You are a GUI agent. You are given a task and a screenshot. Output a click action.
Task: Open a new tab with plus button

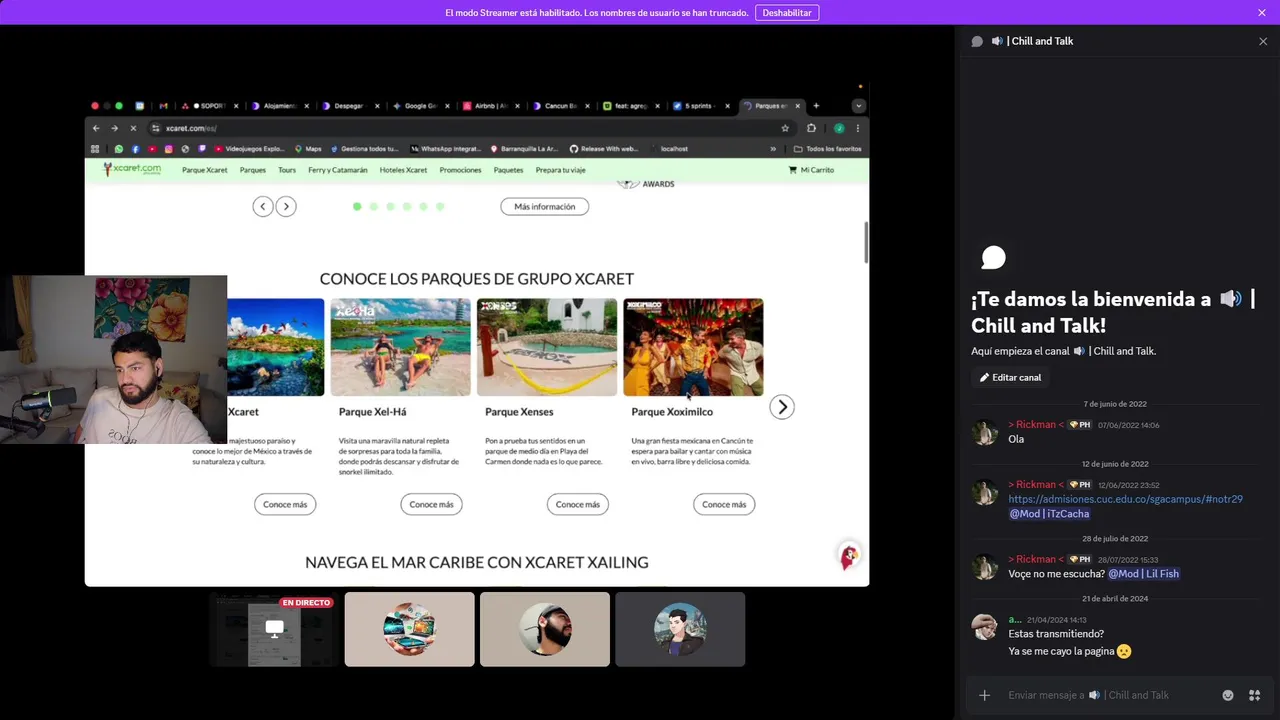[816, 106]
